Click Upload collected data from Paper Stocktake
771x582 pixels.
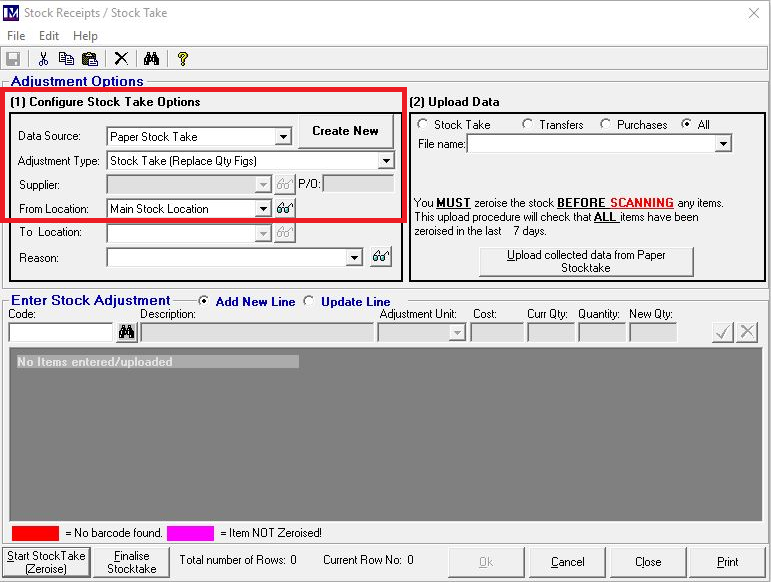tap(586, 262)
